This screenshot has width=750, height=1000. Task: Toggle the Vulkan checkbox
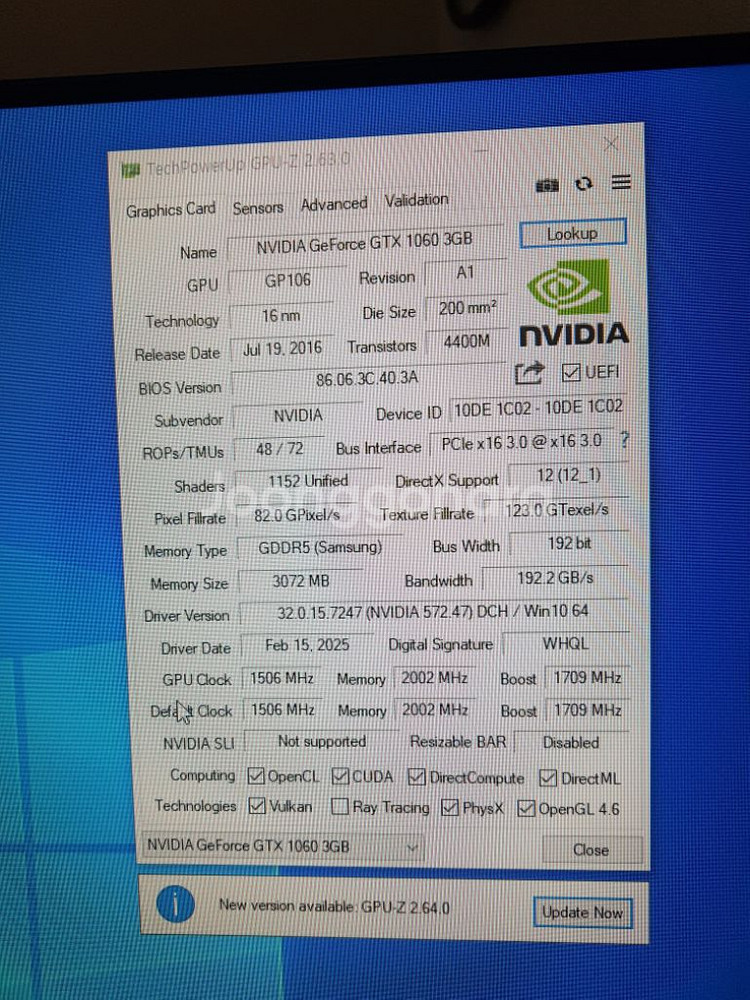click(257, 806)
